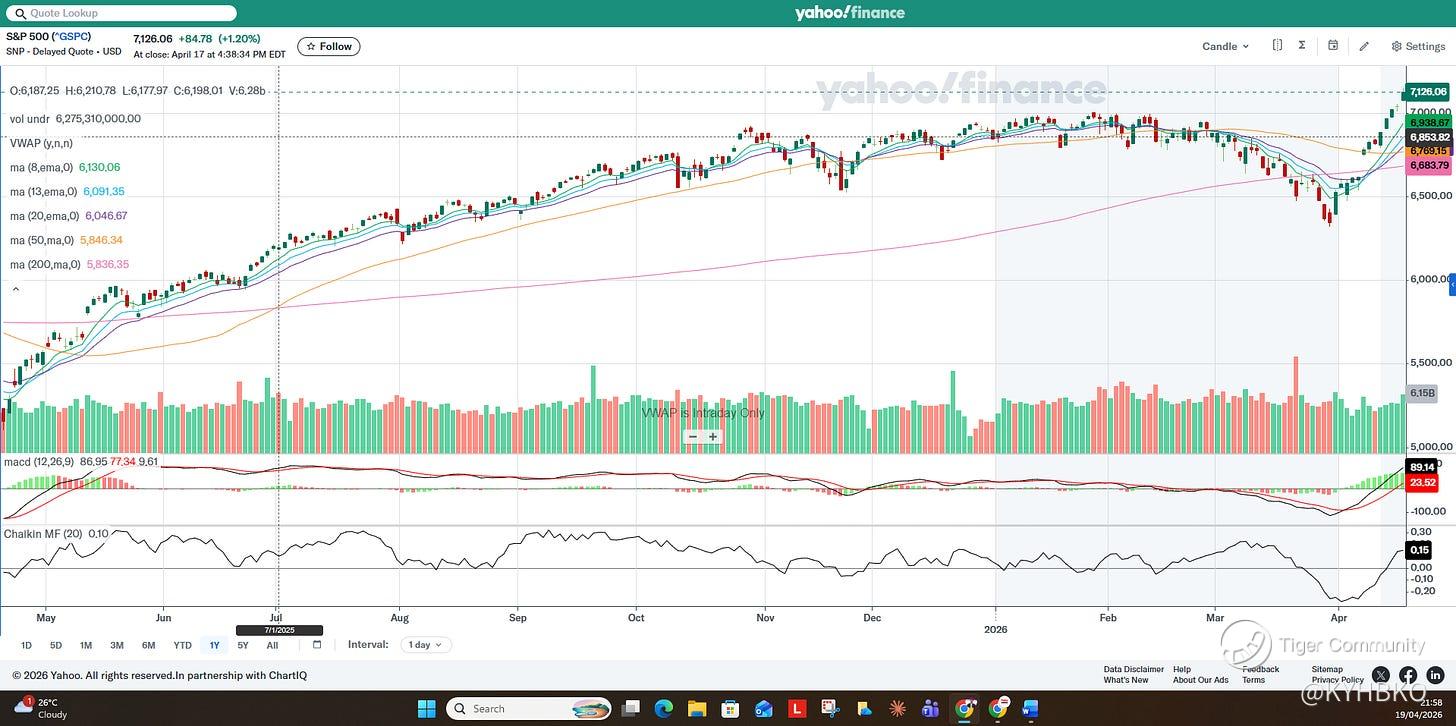Select the ma (20,ema,0) indicator legend

[x=68, y=215]
